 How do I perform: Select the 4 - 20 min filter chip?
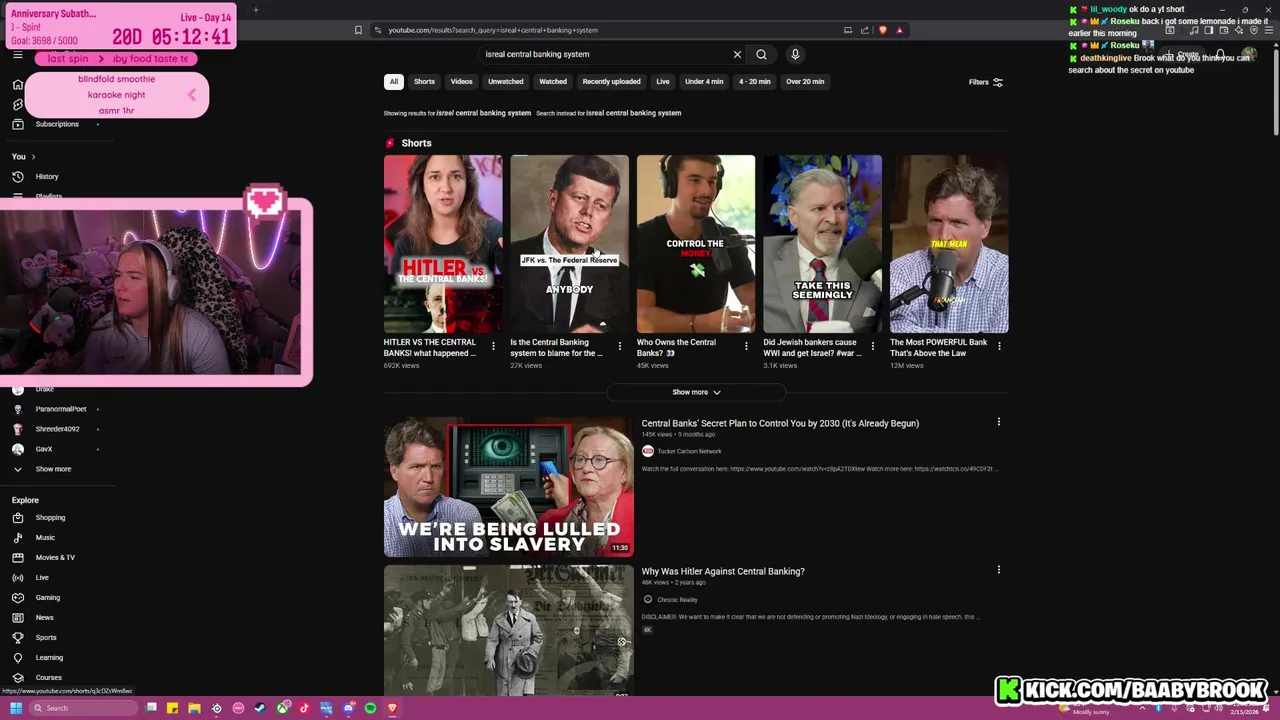tap(755, 82)
